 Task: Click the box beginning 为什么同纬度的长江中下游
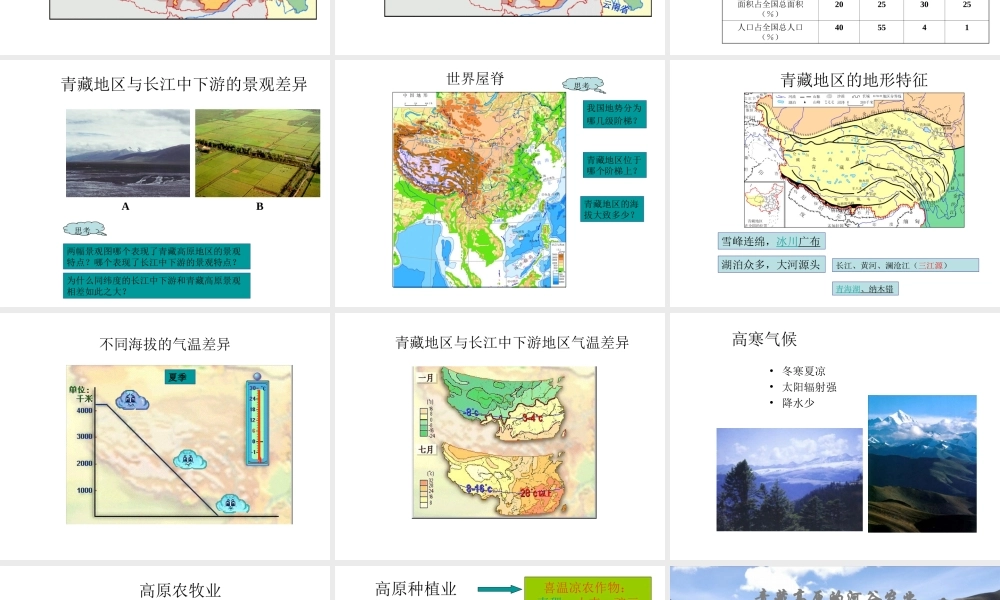pos(157,286)
